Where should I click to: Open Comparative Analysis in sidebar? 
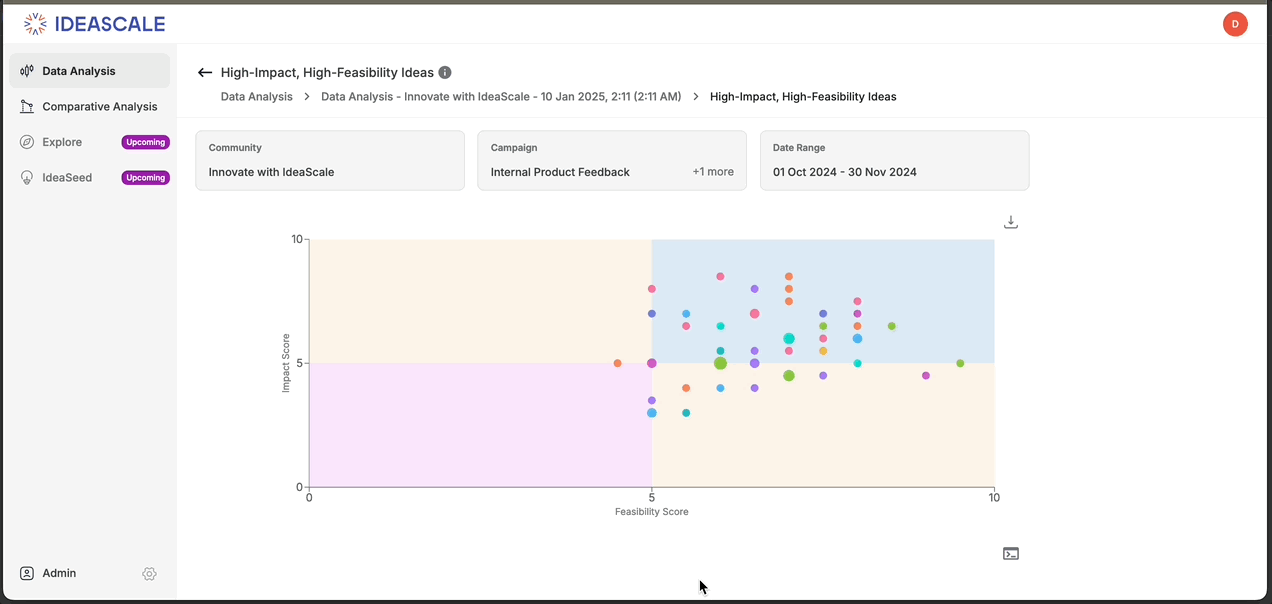(x=90, y=106)
